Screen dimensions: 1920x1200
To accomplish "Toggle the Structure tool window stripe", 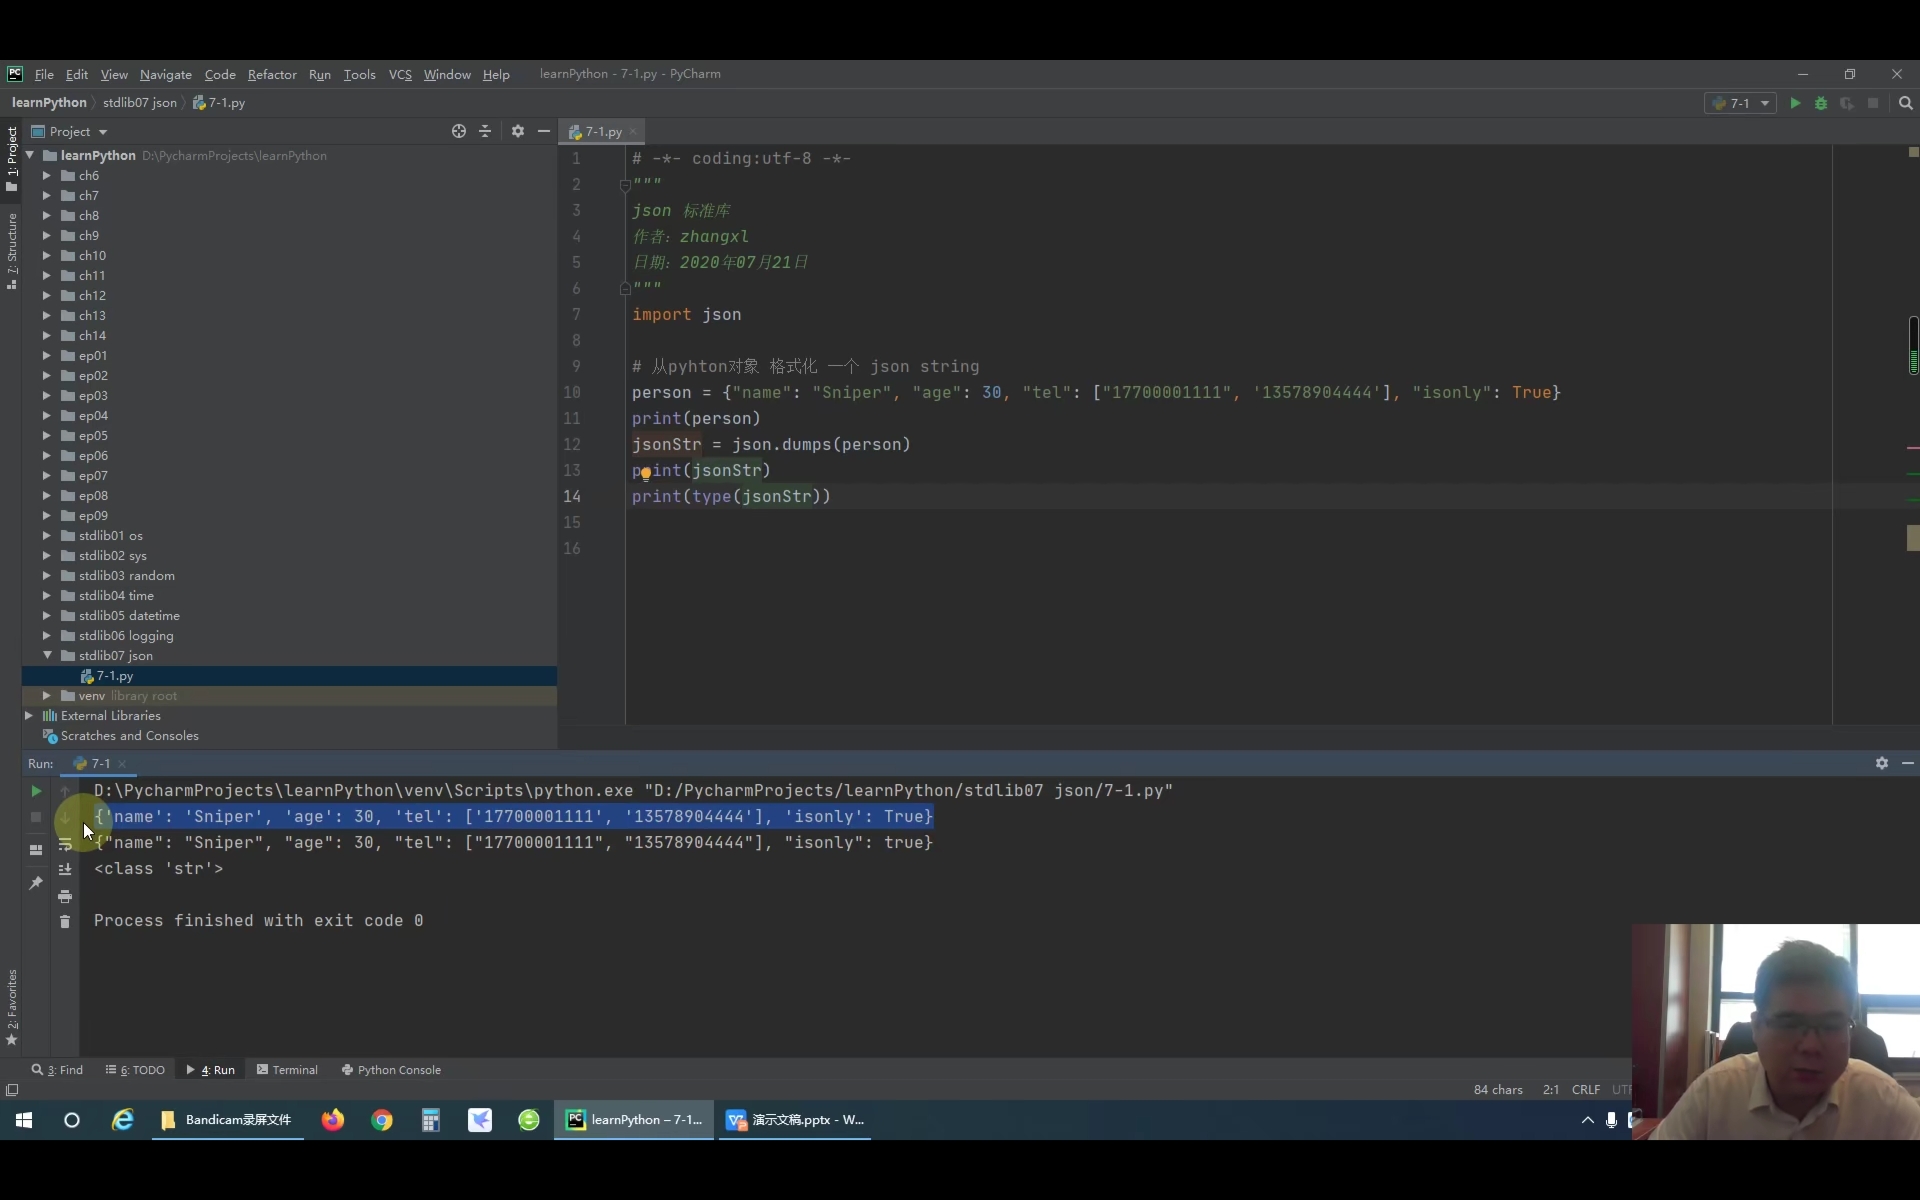I will pos(11,250).
